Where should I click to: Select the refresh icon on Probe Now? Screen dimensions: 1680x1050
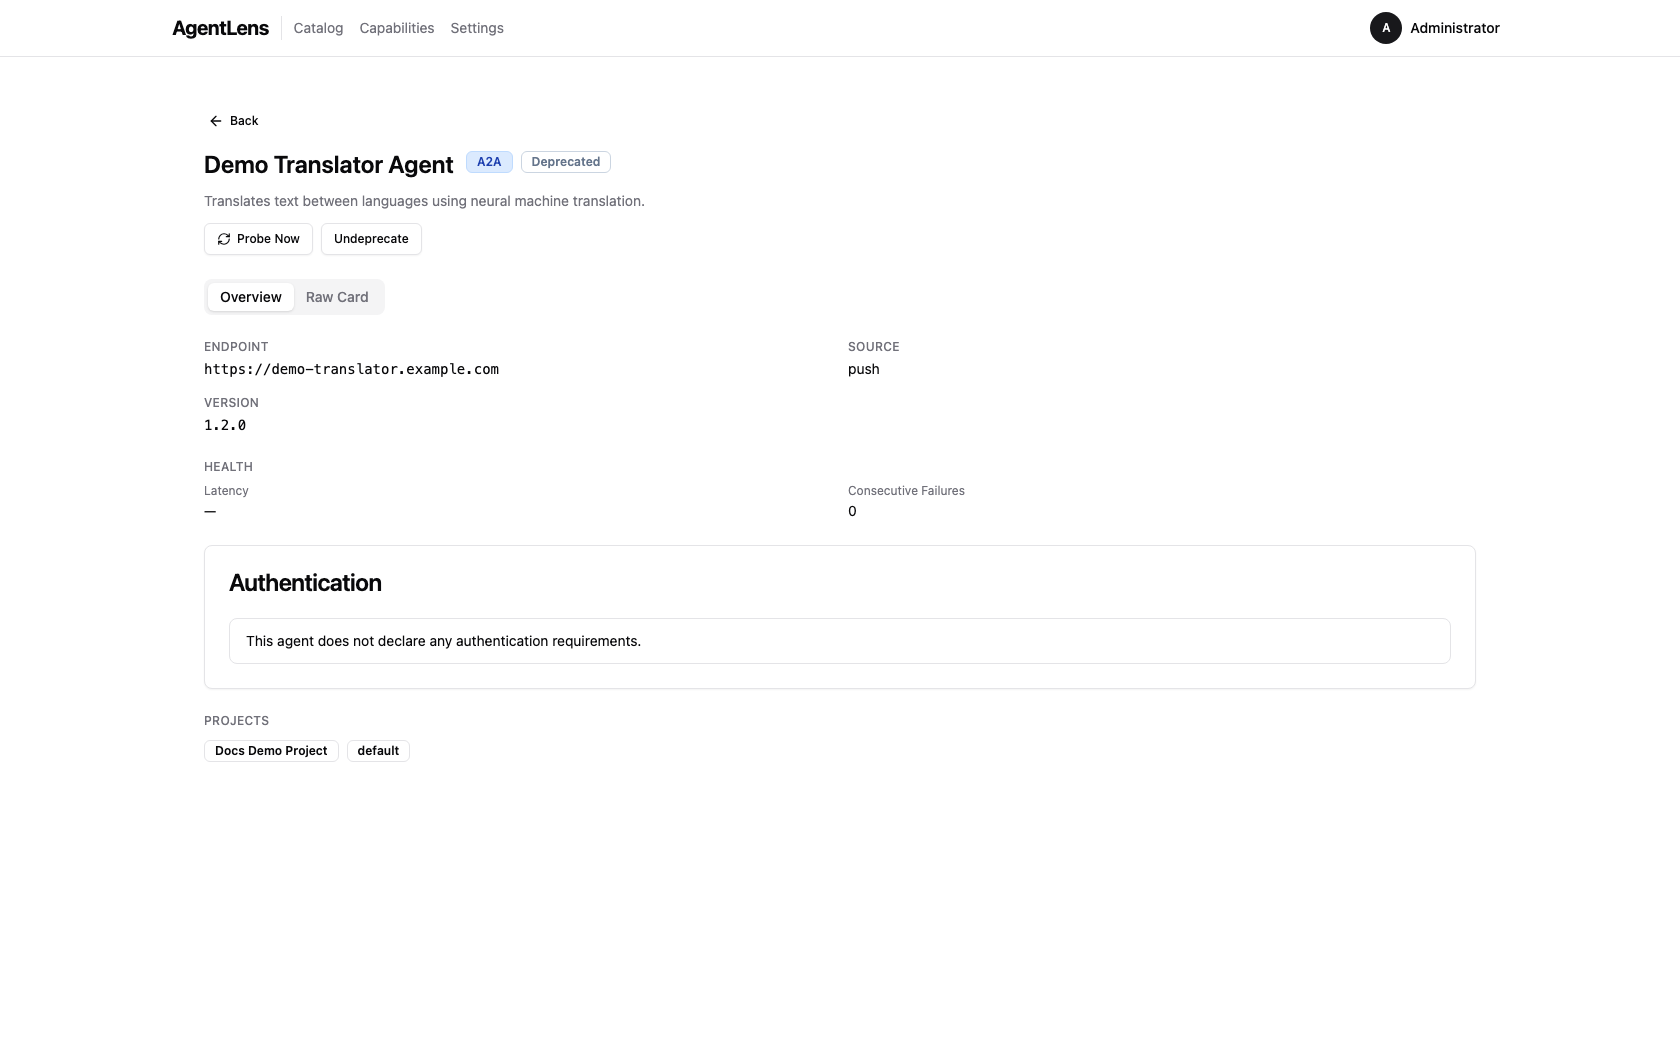click(x=224, y=239)
